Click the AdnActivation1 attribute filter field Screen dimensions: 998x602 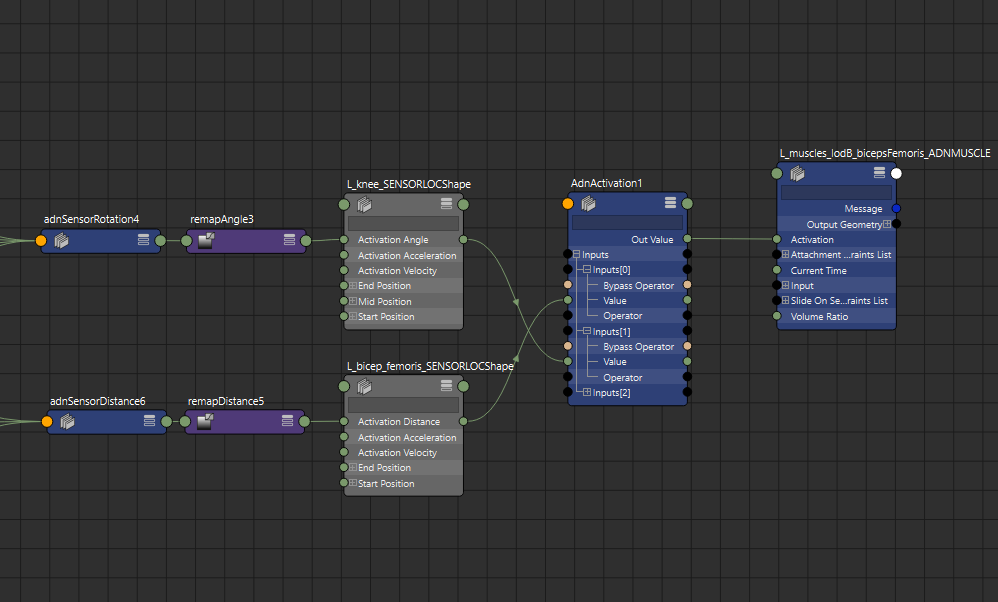(x=627, y=222)
